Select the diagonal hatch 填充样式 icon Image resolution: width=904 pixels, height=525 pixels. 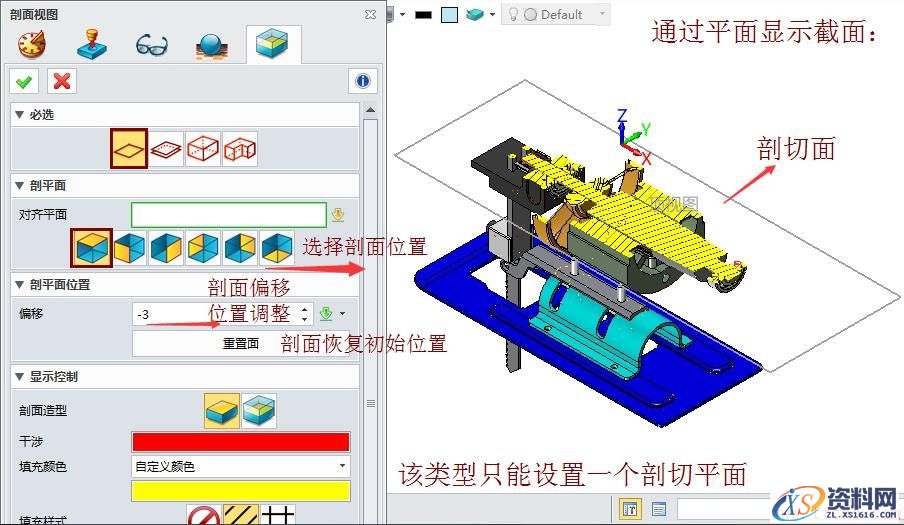tap(240, 516)
